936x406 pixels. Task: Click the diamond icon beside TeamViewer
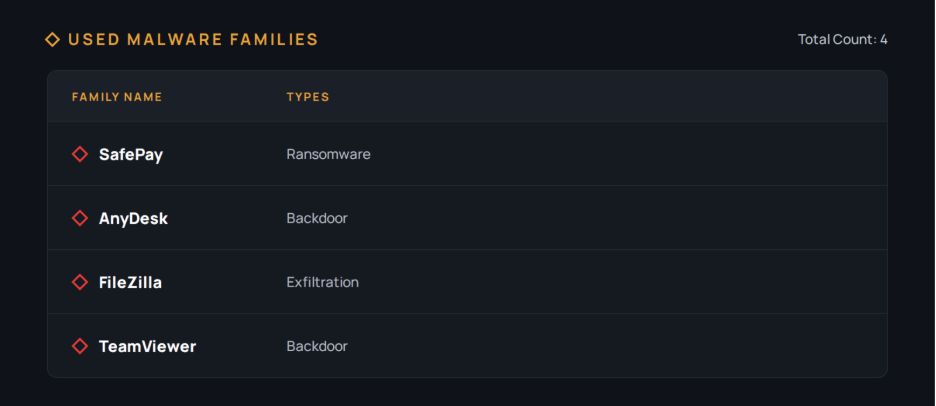click(79, 346)
